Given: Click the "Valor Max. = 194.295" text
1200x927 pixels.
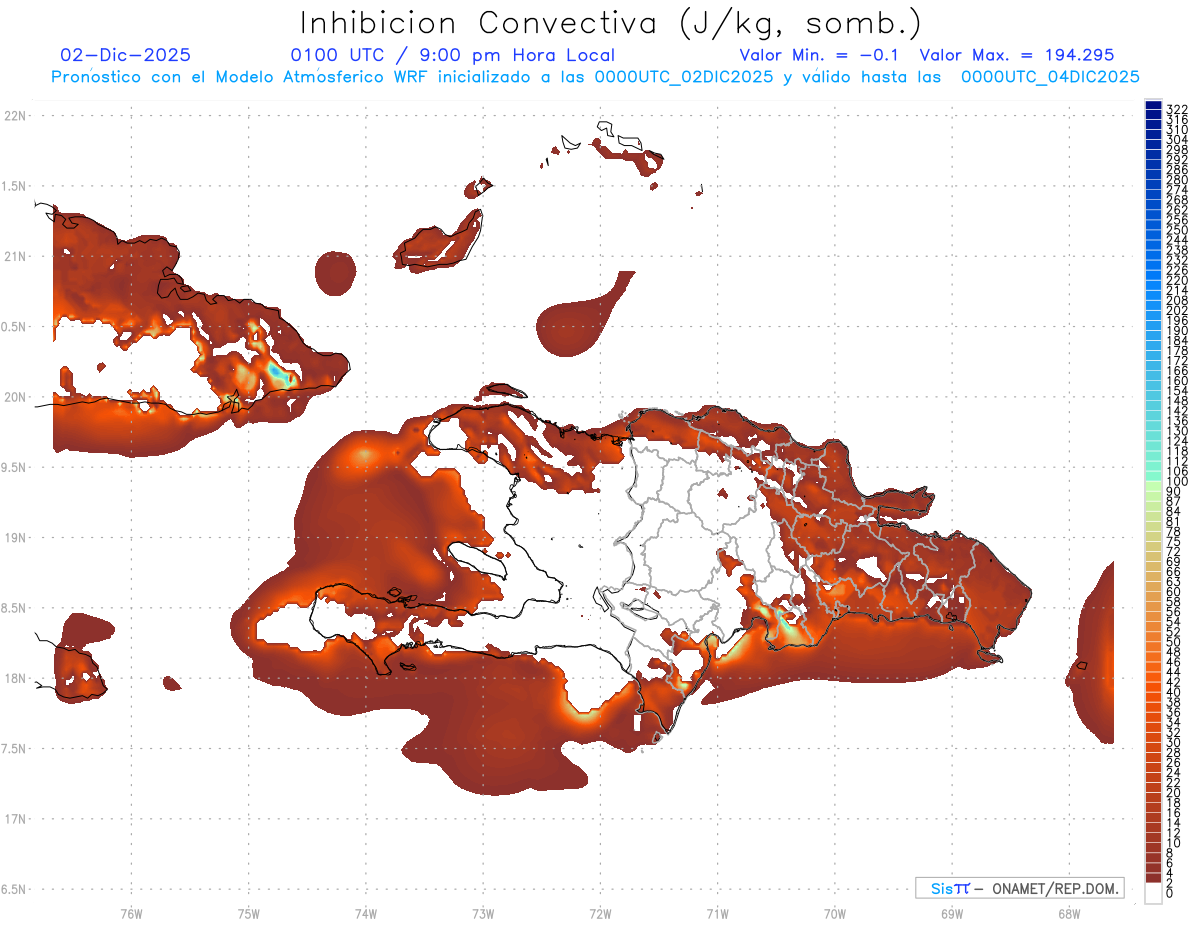Looking at the screenshot, I should pyautogui.click(x=1017, y=56).
